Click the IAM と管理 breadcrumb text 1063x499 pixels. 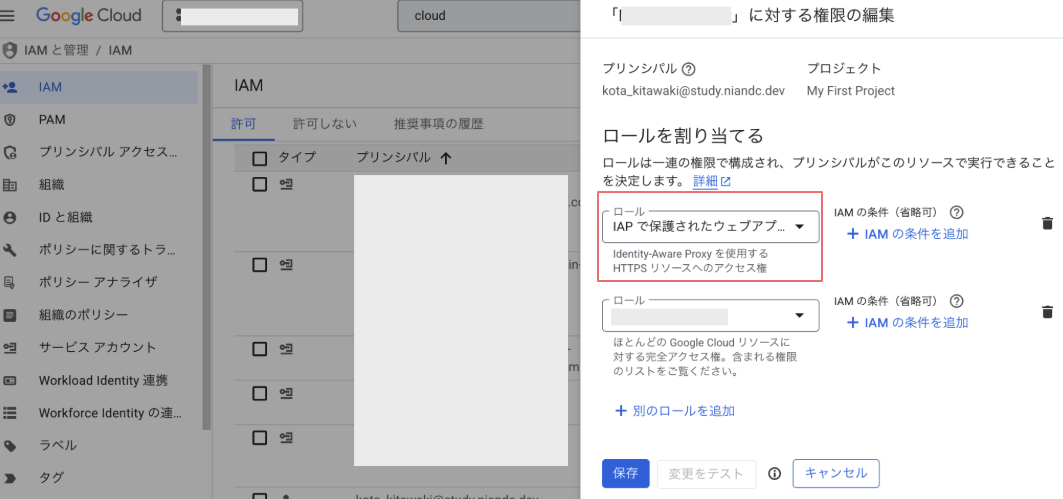coord(56,51)
